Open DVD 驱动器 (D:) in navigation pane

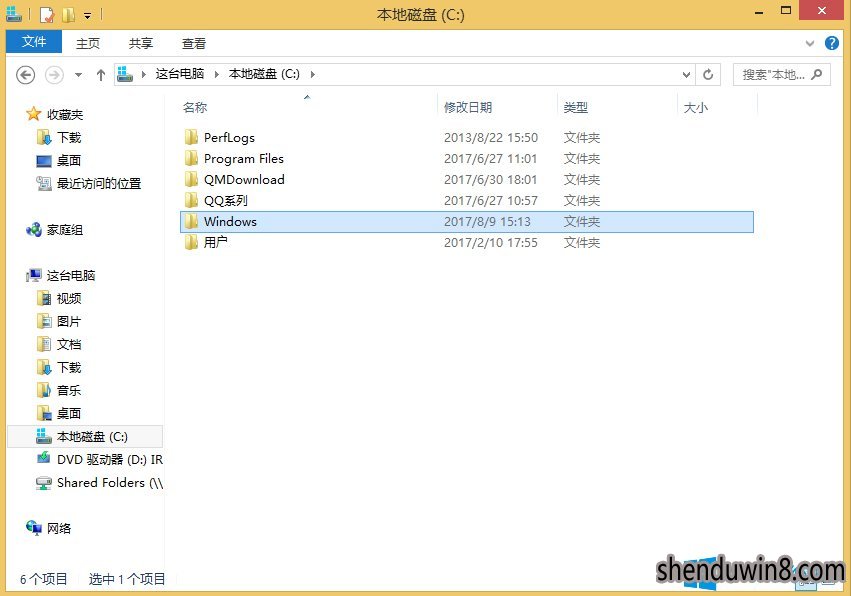coord(110,460)
